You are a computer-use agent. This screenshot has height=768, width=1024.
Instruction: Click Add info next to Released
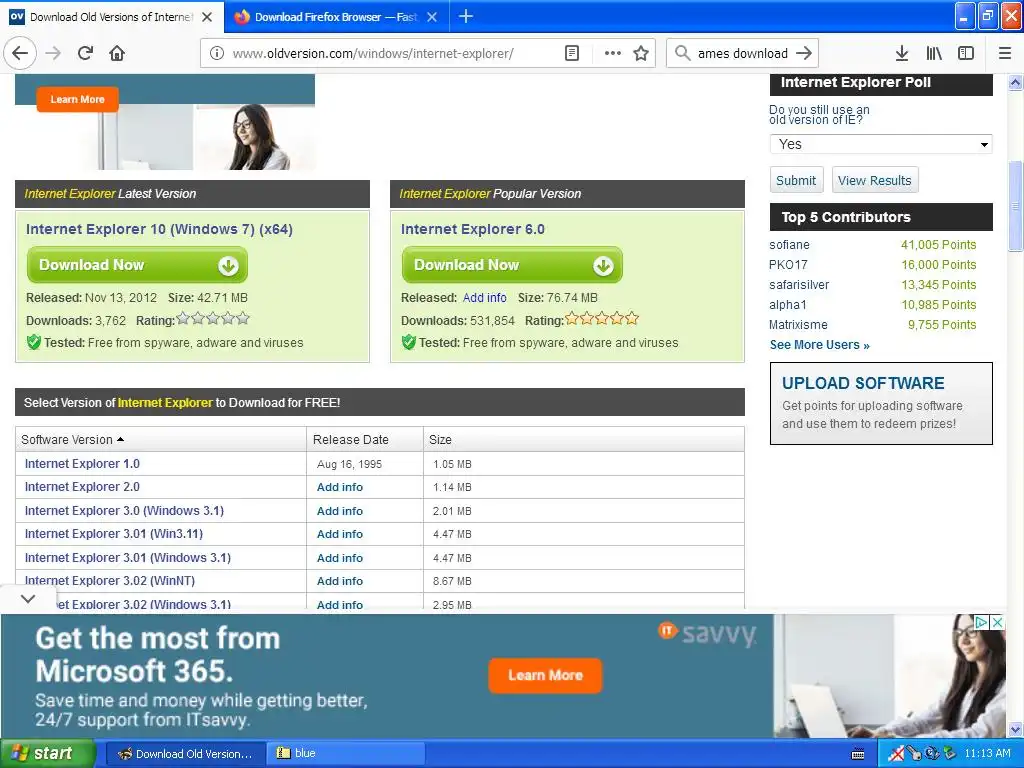click(484, 298)
